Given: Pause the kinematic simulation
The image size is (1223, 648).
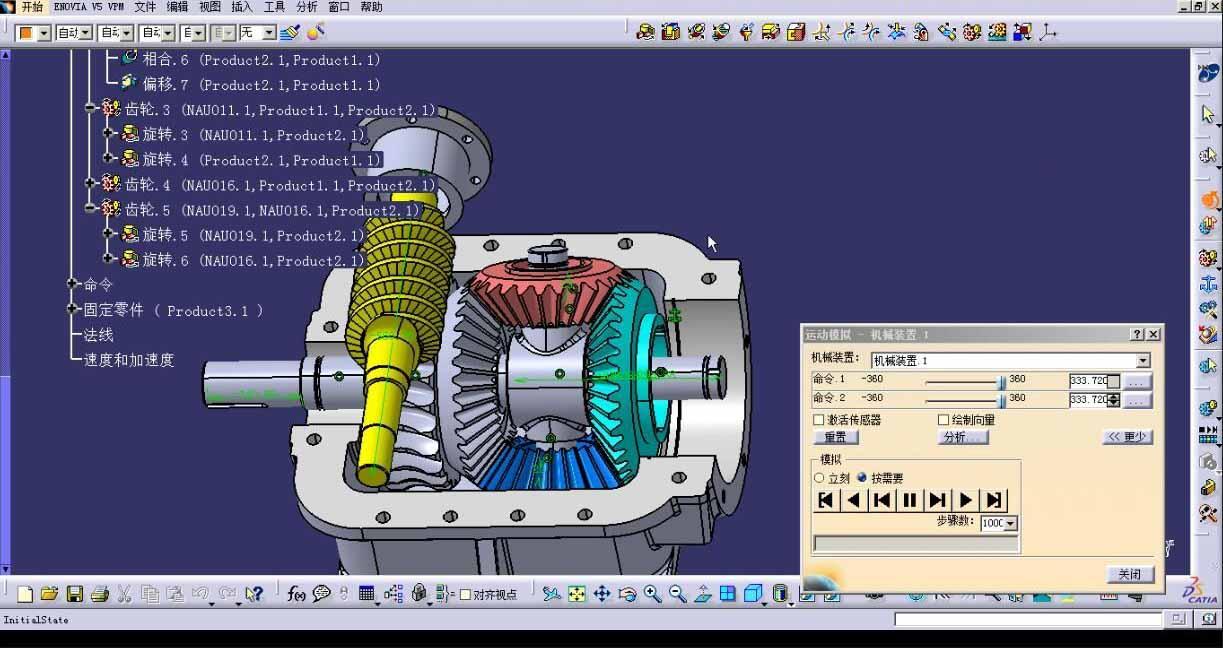Looking at the screenshot, I should (x=910, y=500).
